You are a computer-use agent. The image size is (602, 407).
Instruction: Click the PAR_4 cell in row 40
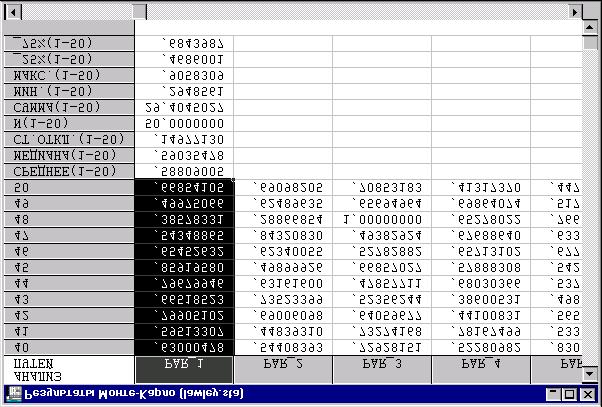pos(481,347)
